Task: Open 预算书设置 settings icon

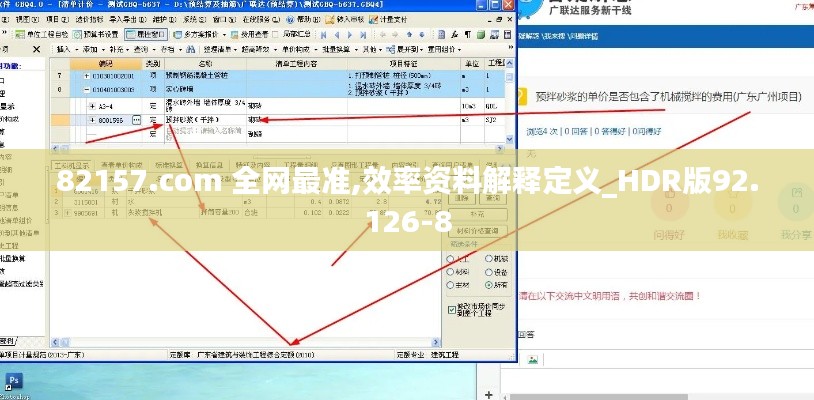Action: [x=76, y=35]
